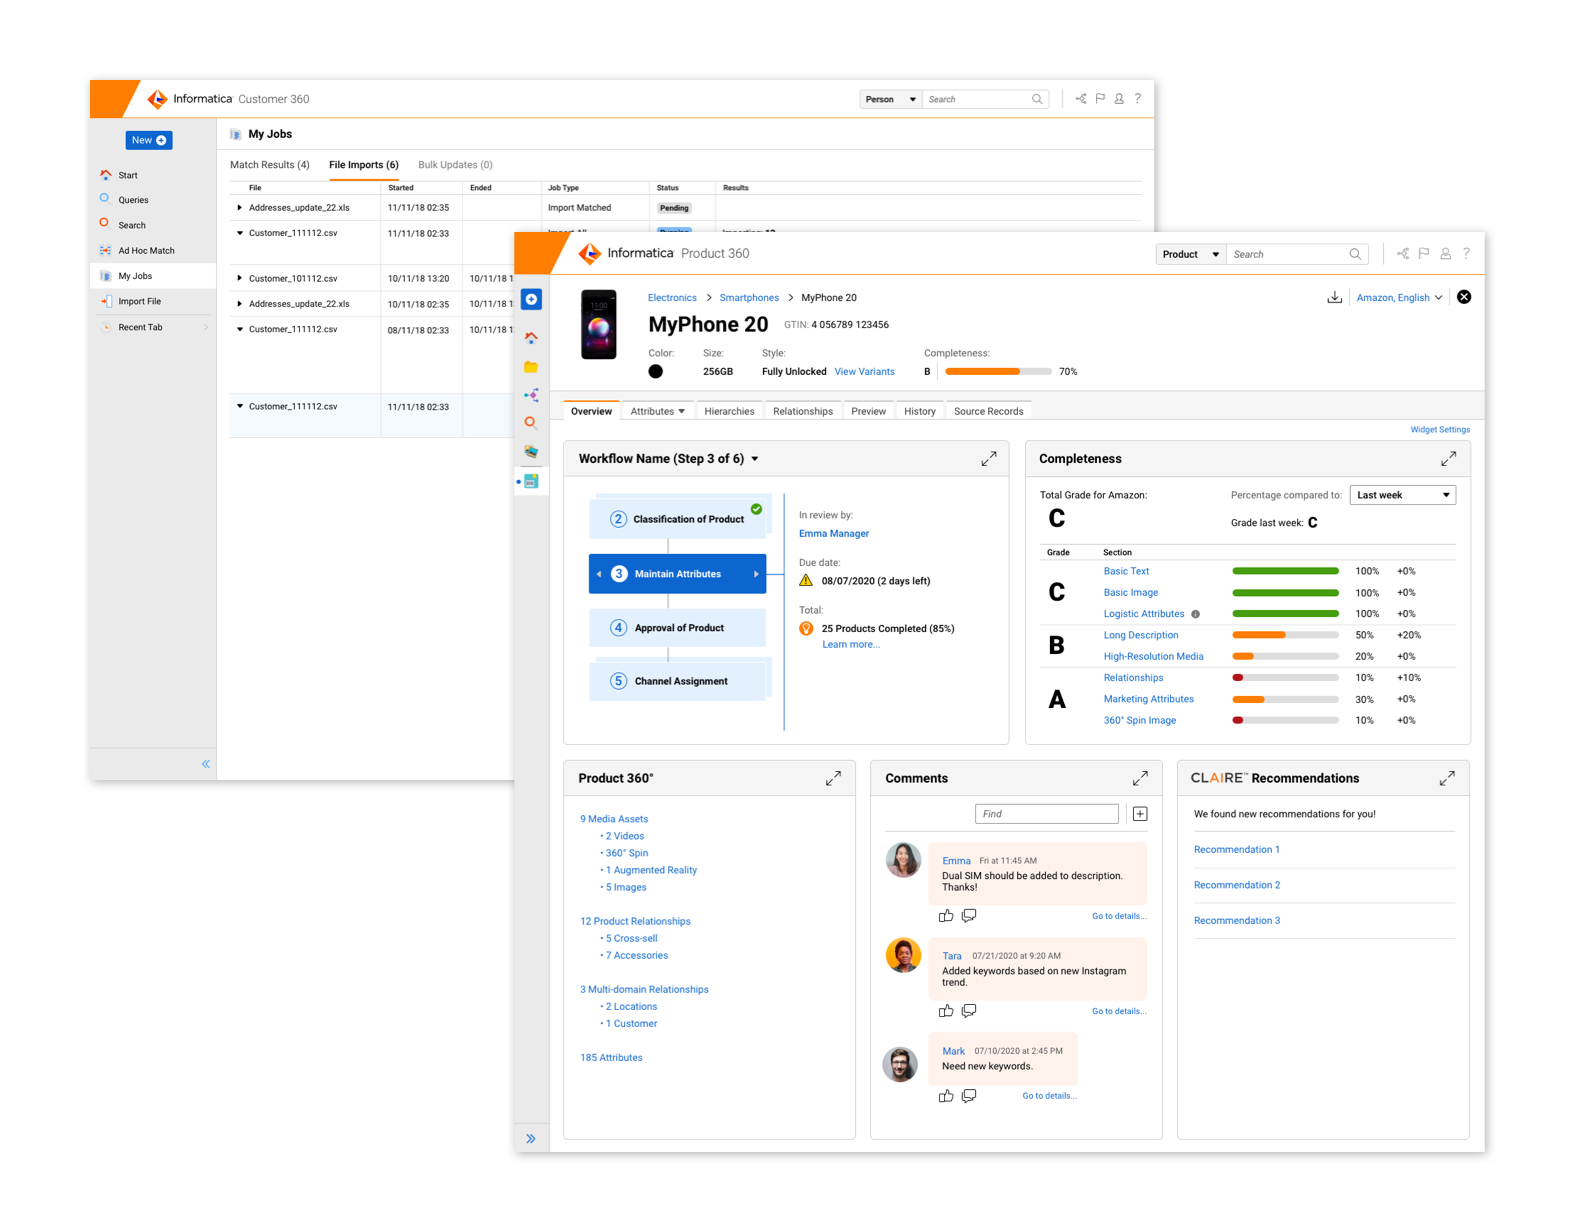The width and height of the screenshot is (1584, 1224).
Task: Select the Approval of Product workflow step
Action: [x=678, y=628]
